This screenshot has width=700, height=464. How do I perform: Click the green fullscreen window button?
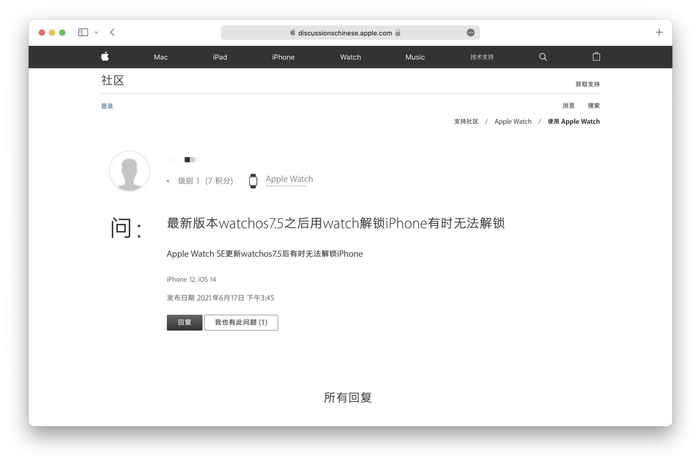[x=62, y=32]
